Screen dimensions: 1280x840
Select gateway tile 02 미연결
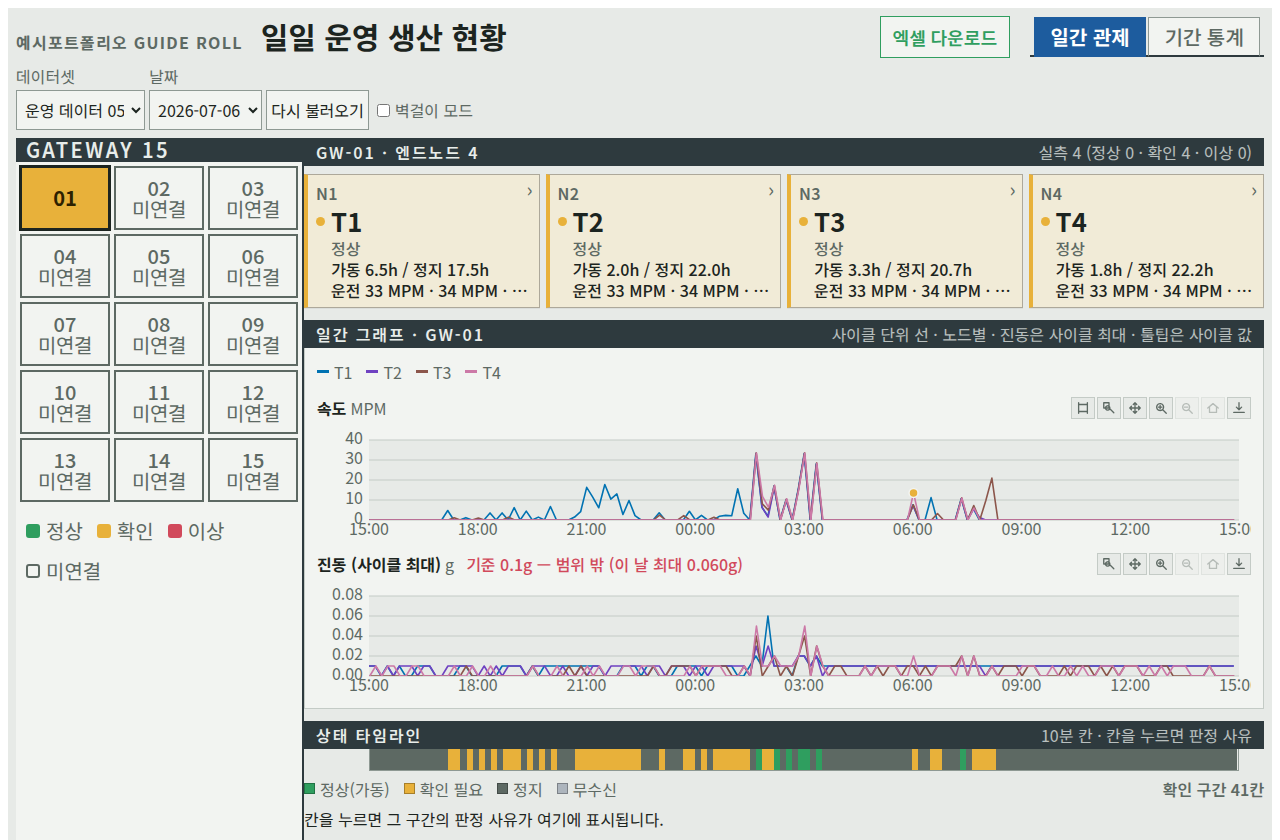159,198
